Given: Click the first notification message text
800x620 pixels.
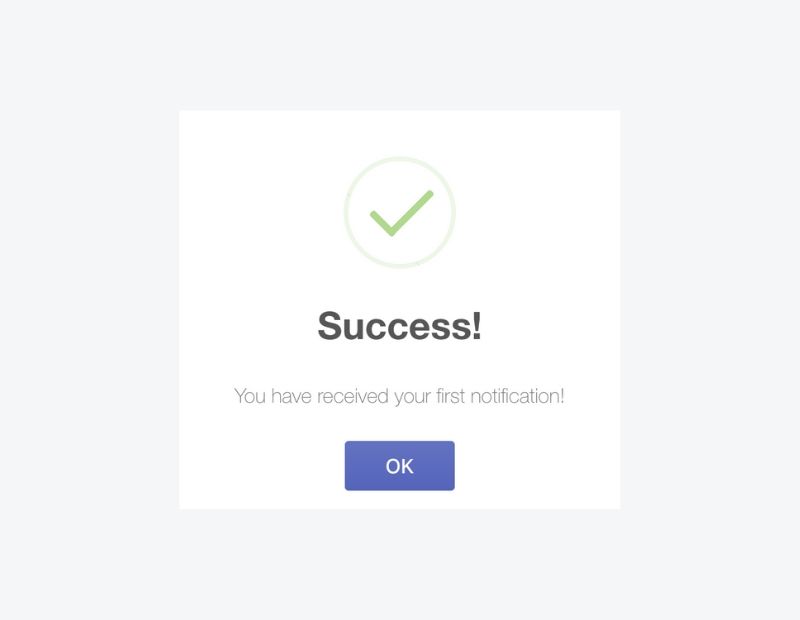Looking at the screenshot, I should pos(399,396).
